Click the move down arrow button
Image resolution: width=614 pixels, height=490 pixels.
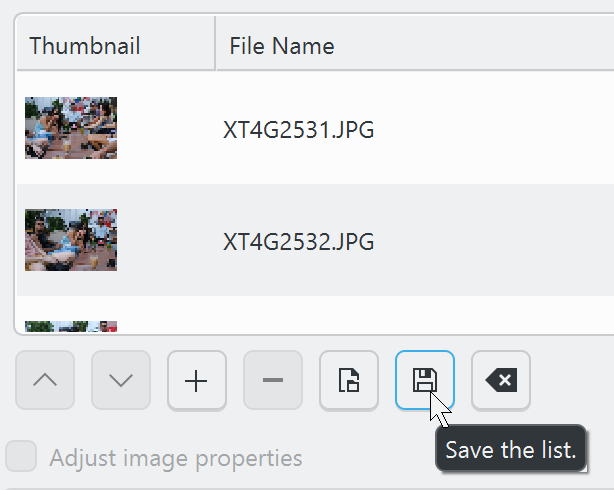tap(121, 380)
